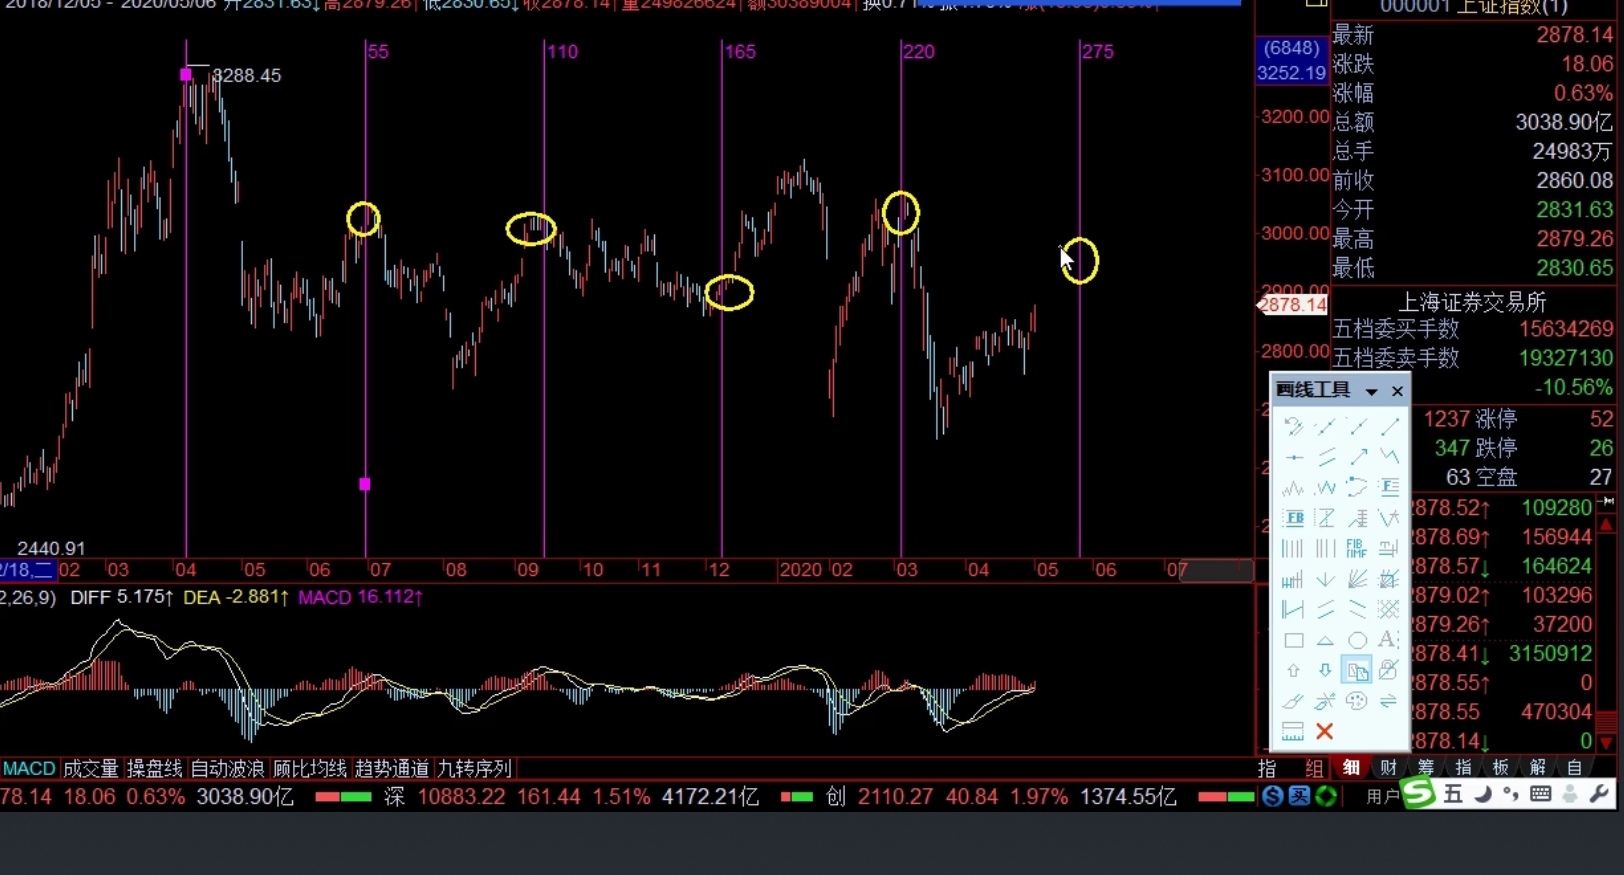Click the DIFF 5.175 indicator value

(121, 597)
